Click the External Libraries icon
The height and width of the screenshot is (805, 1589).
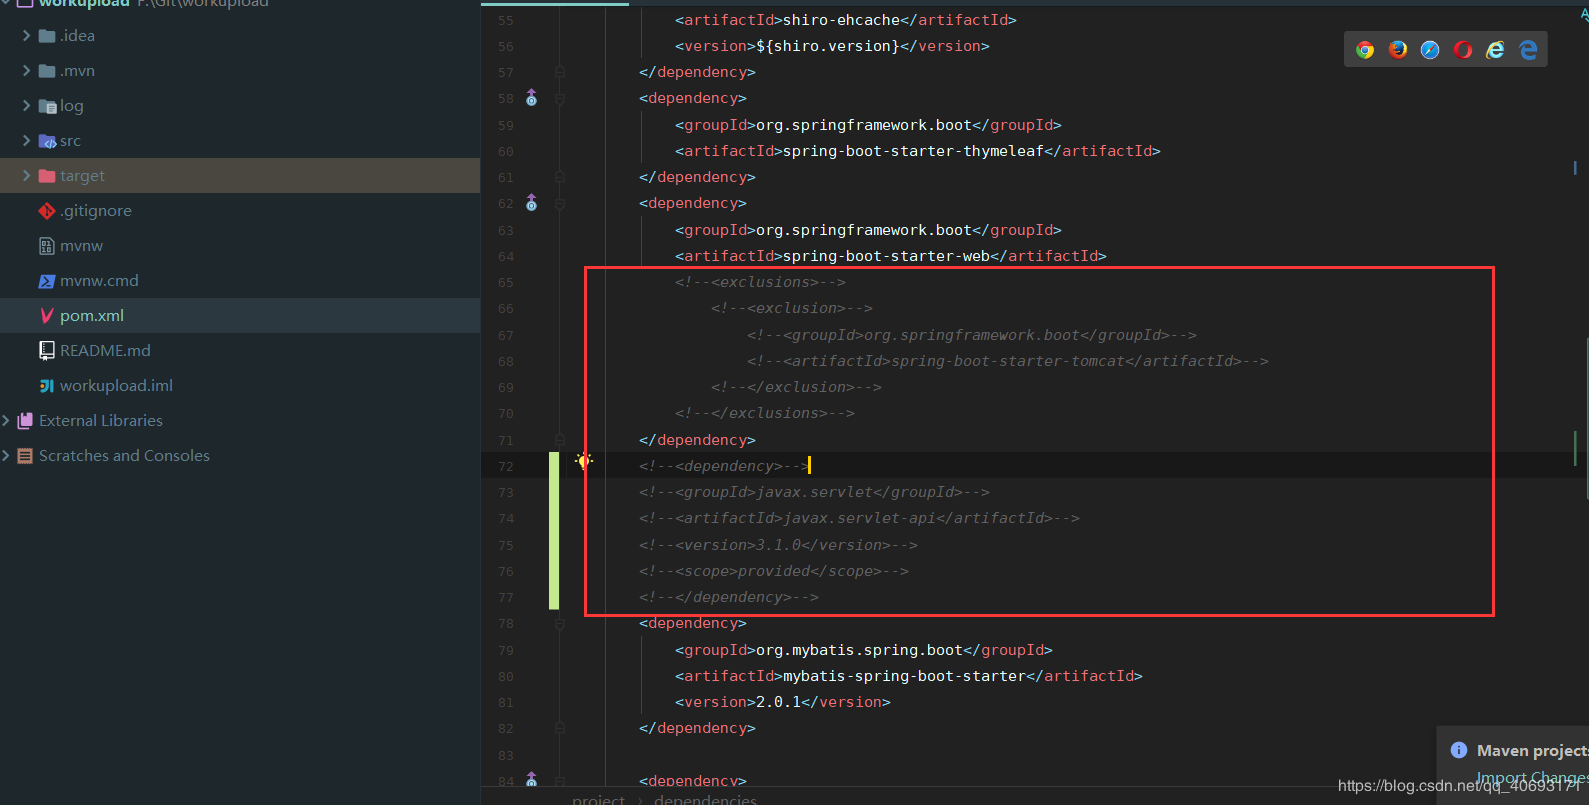click(x=26, y=421)
